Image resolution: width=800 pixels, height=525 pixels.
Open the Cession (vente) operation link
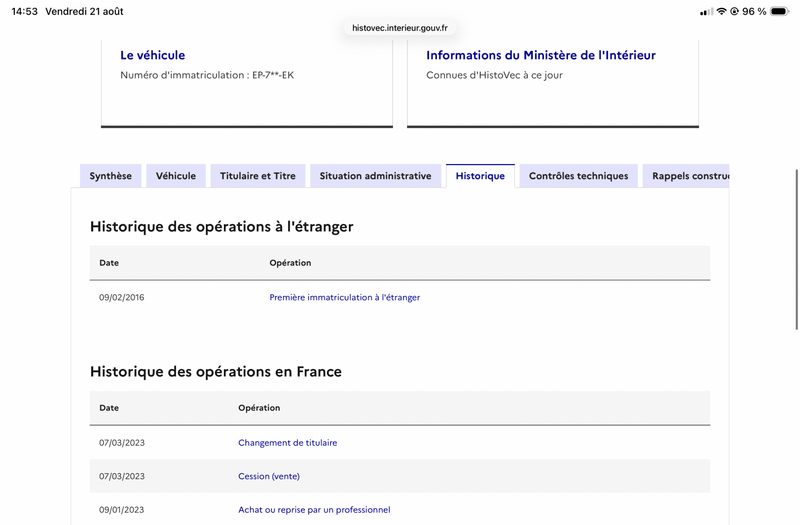coord(269,476)
